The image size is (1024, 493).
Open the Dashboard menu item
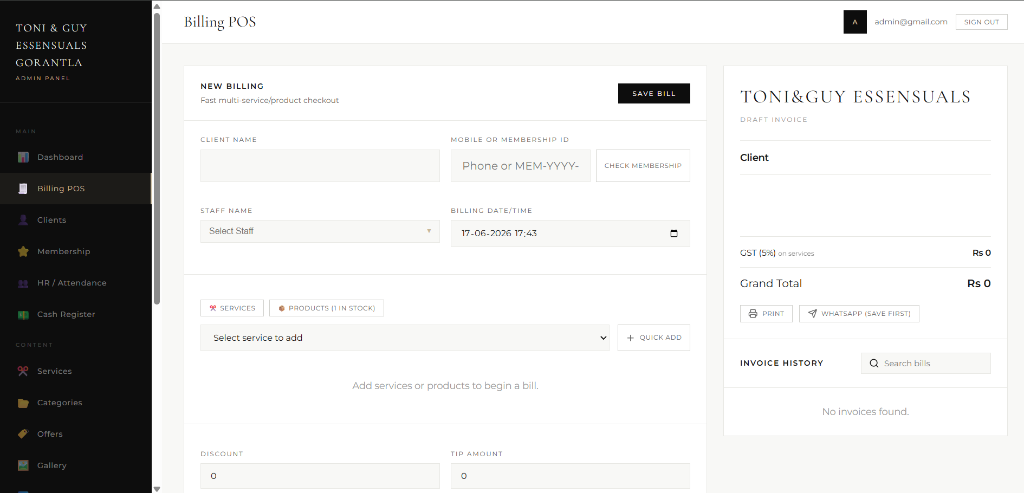tap(76, 157)
